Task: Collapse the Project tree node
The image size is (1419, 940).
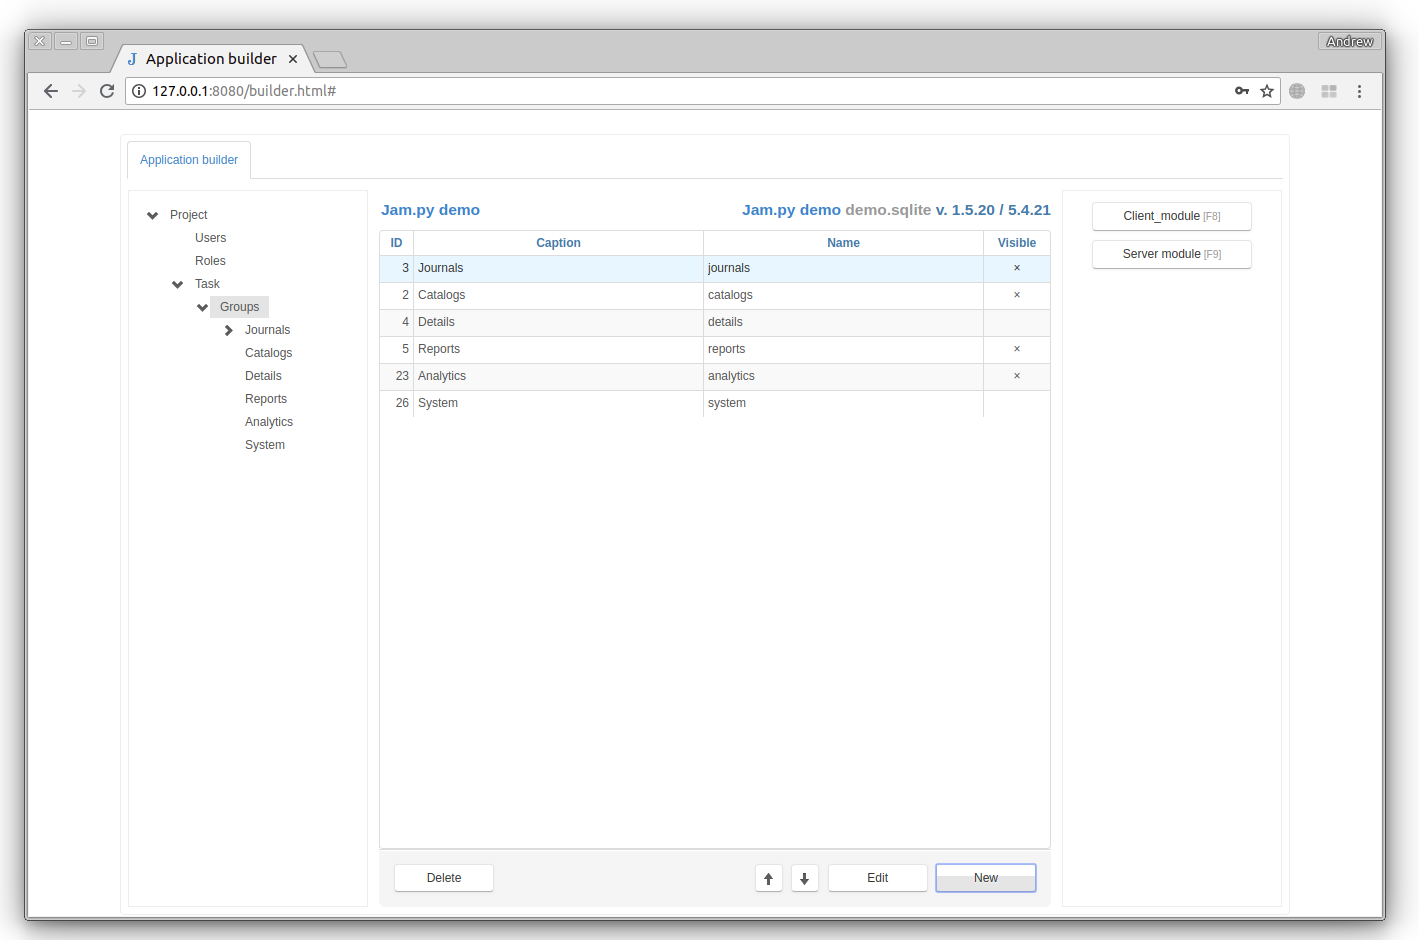Action: (x=152, y=215)
